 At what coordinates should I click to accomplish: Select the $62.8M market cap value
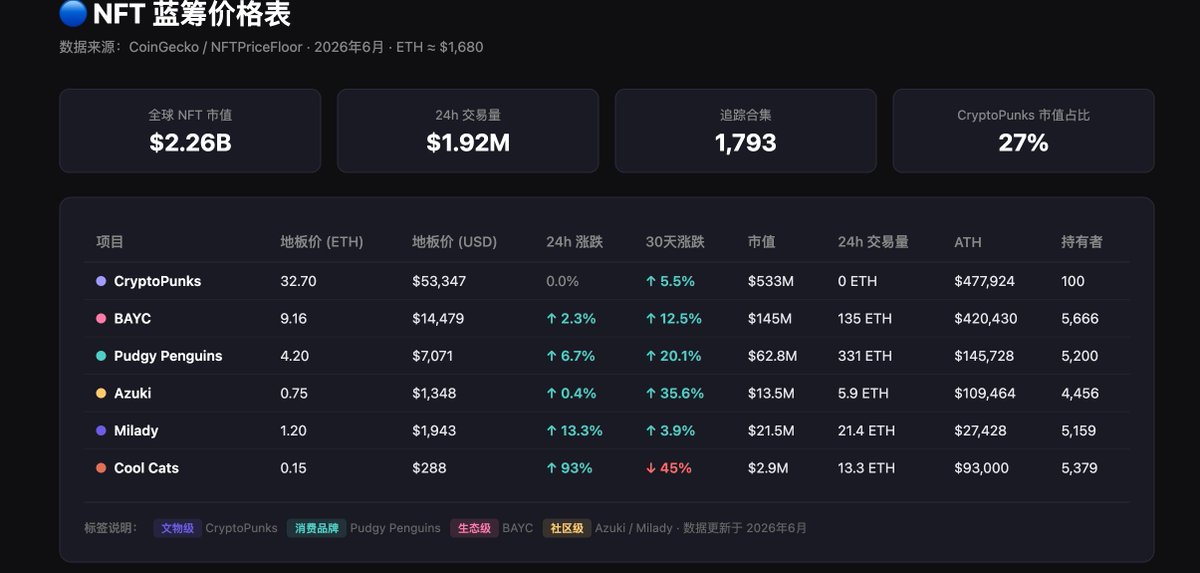click(772, 356)
